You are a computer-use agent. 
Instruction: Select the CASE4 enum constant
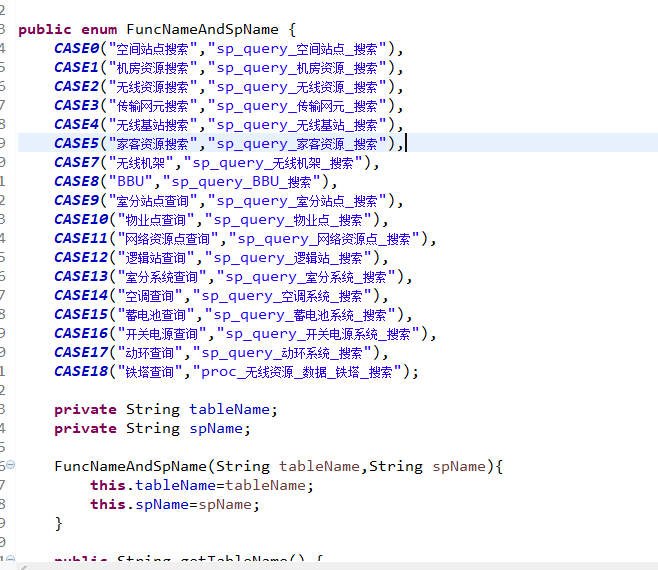[76, 124]
